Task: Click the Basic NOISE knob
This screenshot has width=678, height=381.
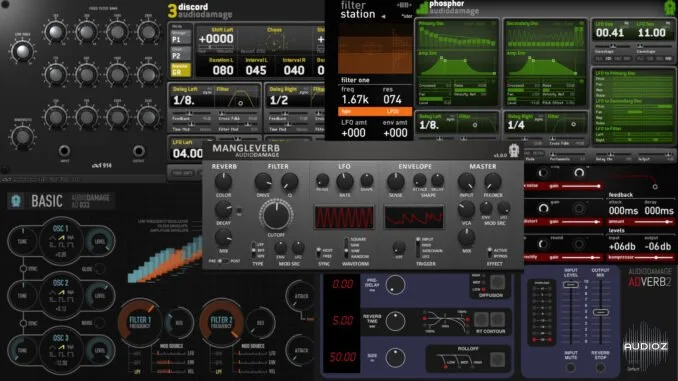Action: [x=99, y=323]
